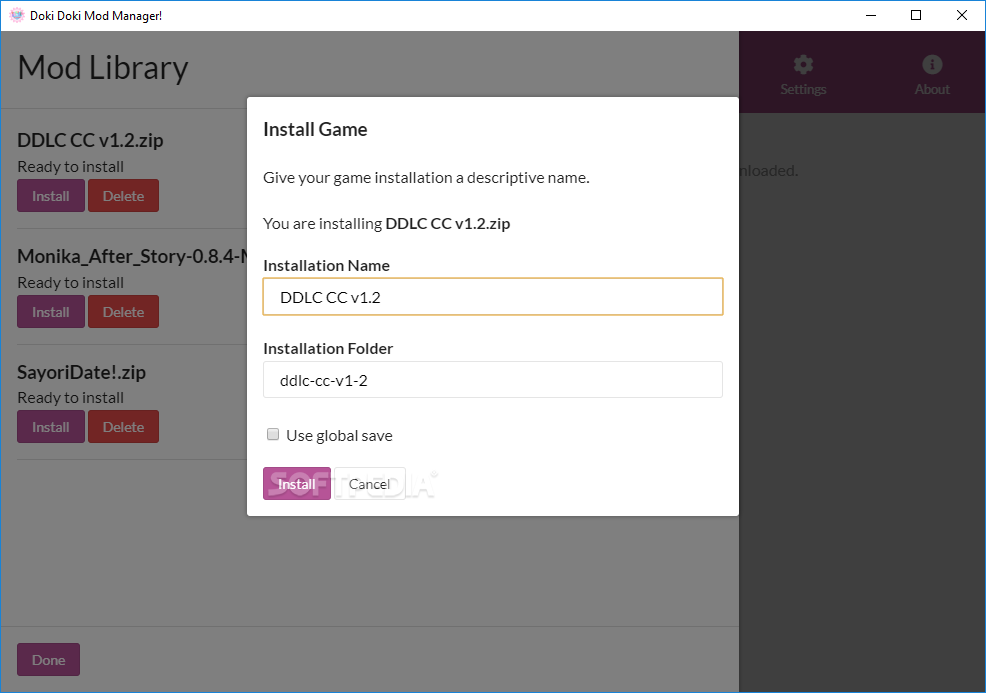Viewport: 986px width, 693px height.
Task: Delete the SayoriDate!.zip mod
Action: (123, 427)
